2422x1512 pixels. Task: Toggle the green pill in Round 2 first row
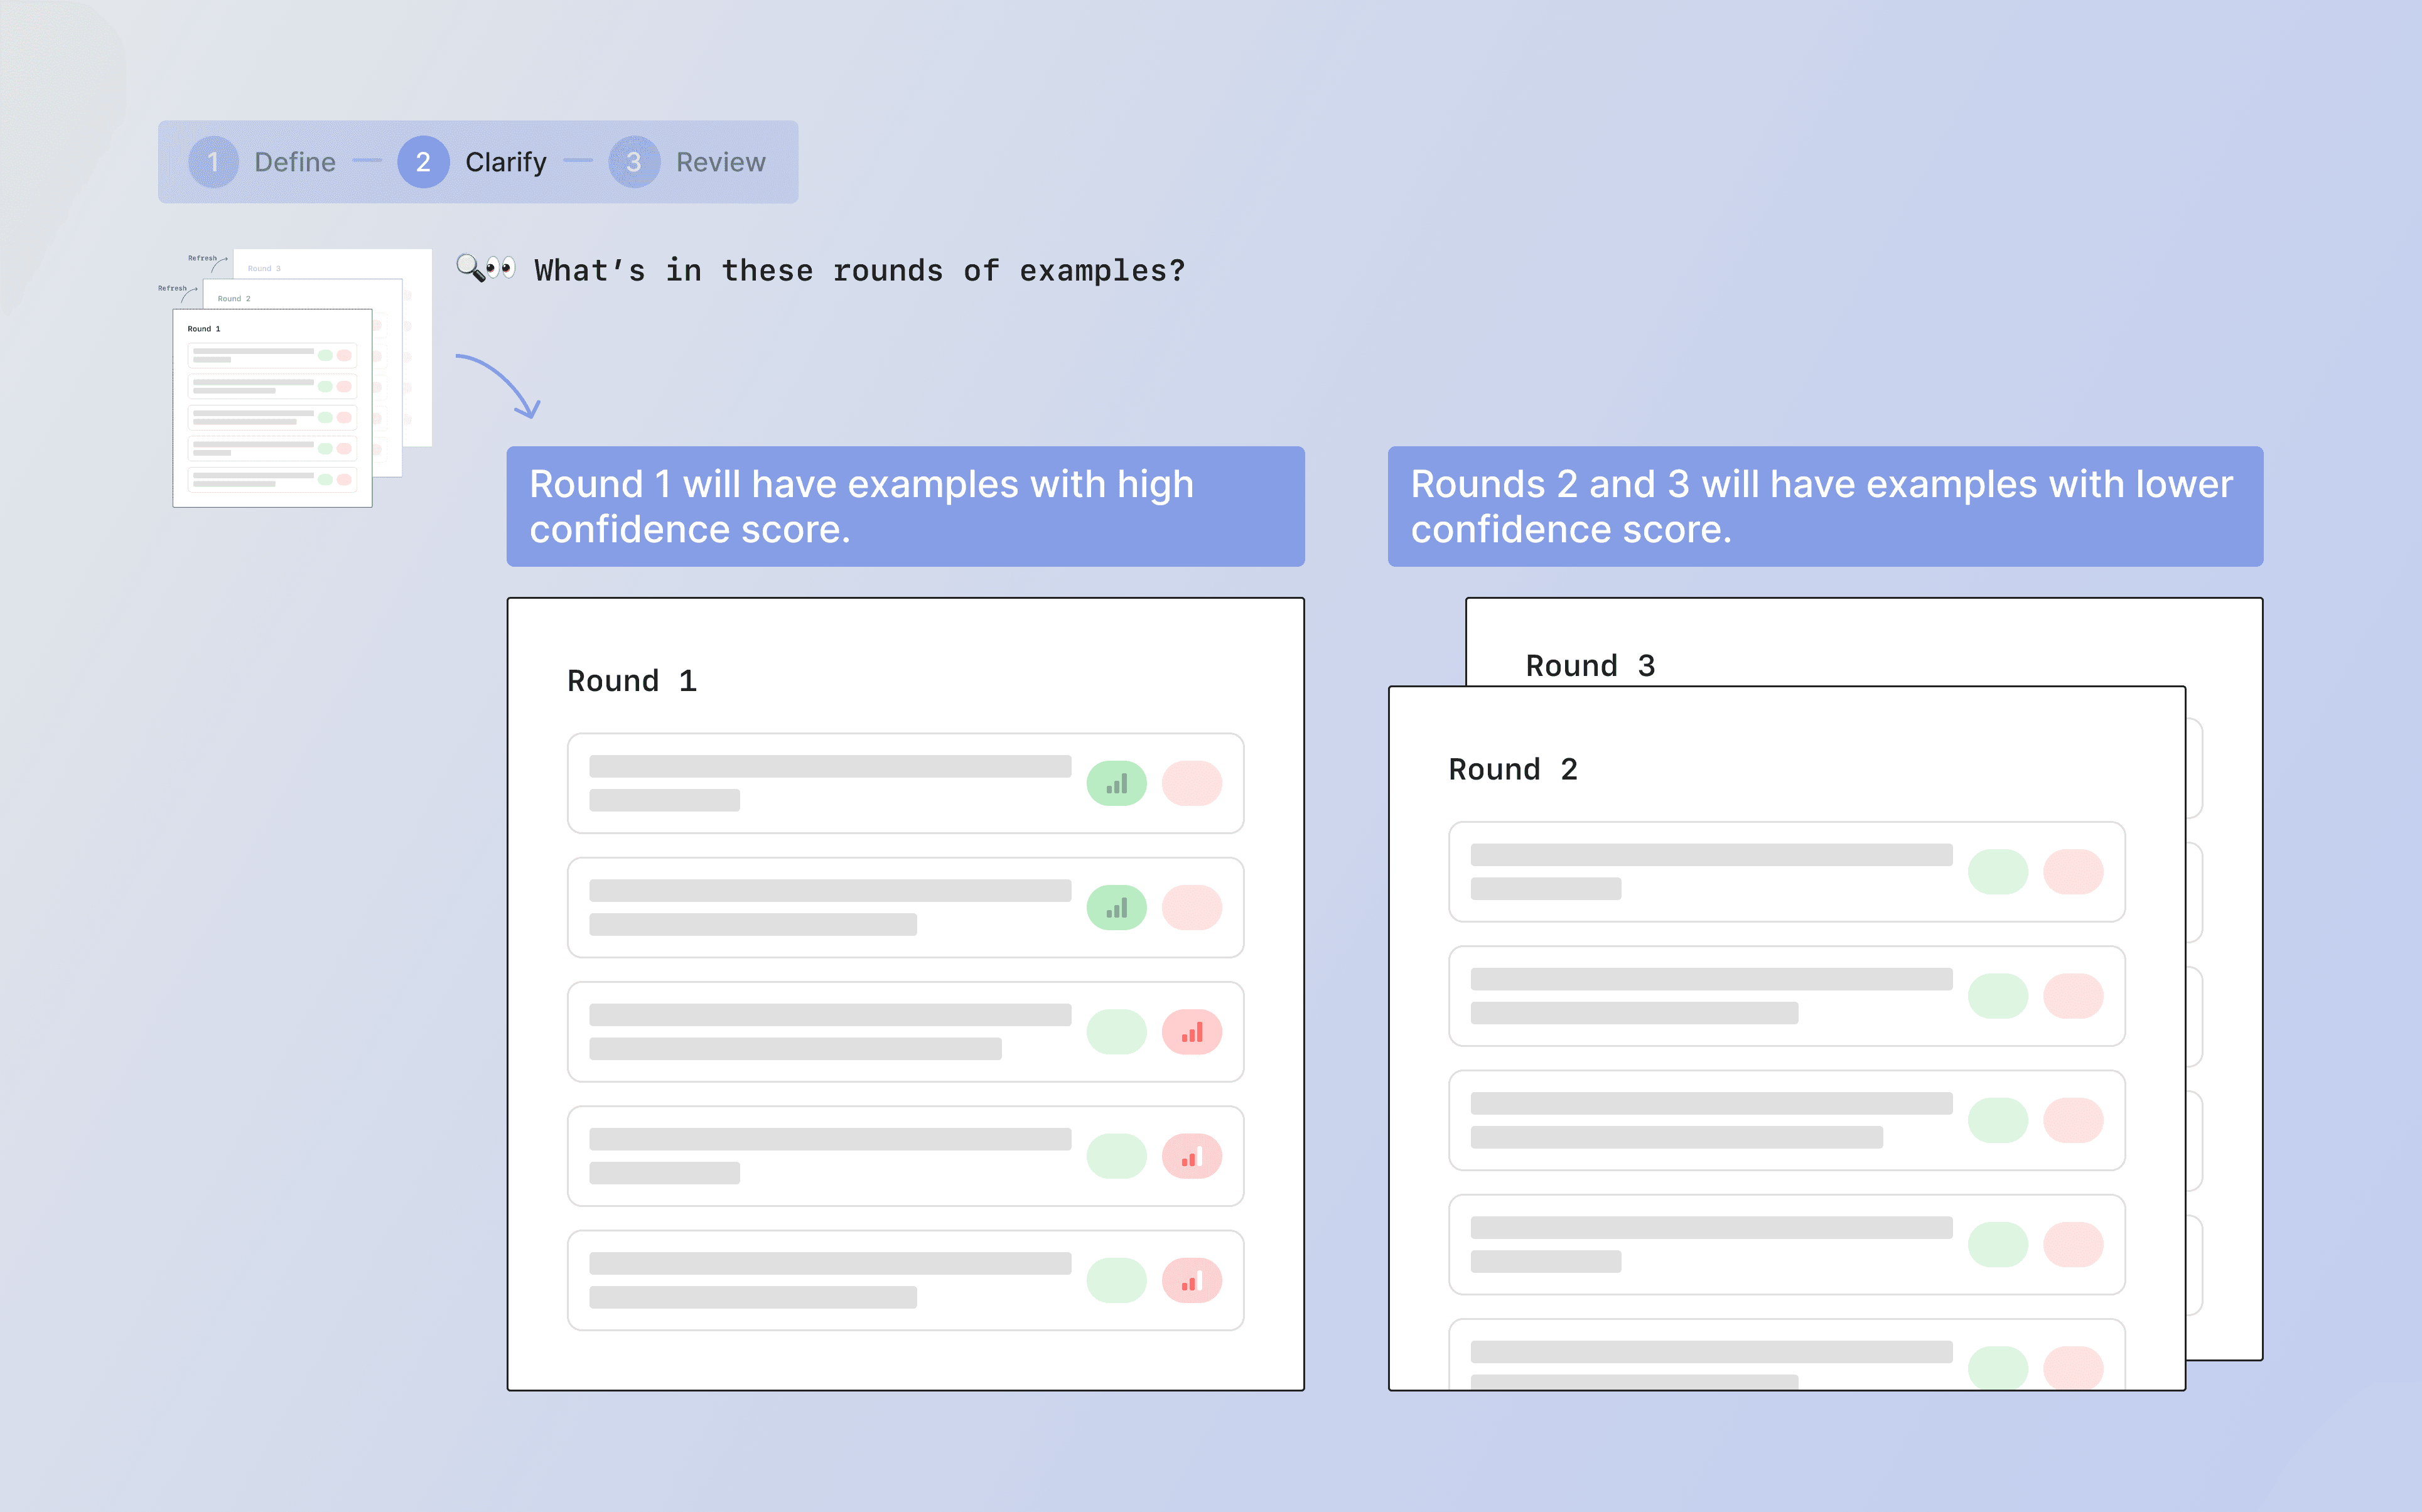[1997, 872]
